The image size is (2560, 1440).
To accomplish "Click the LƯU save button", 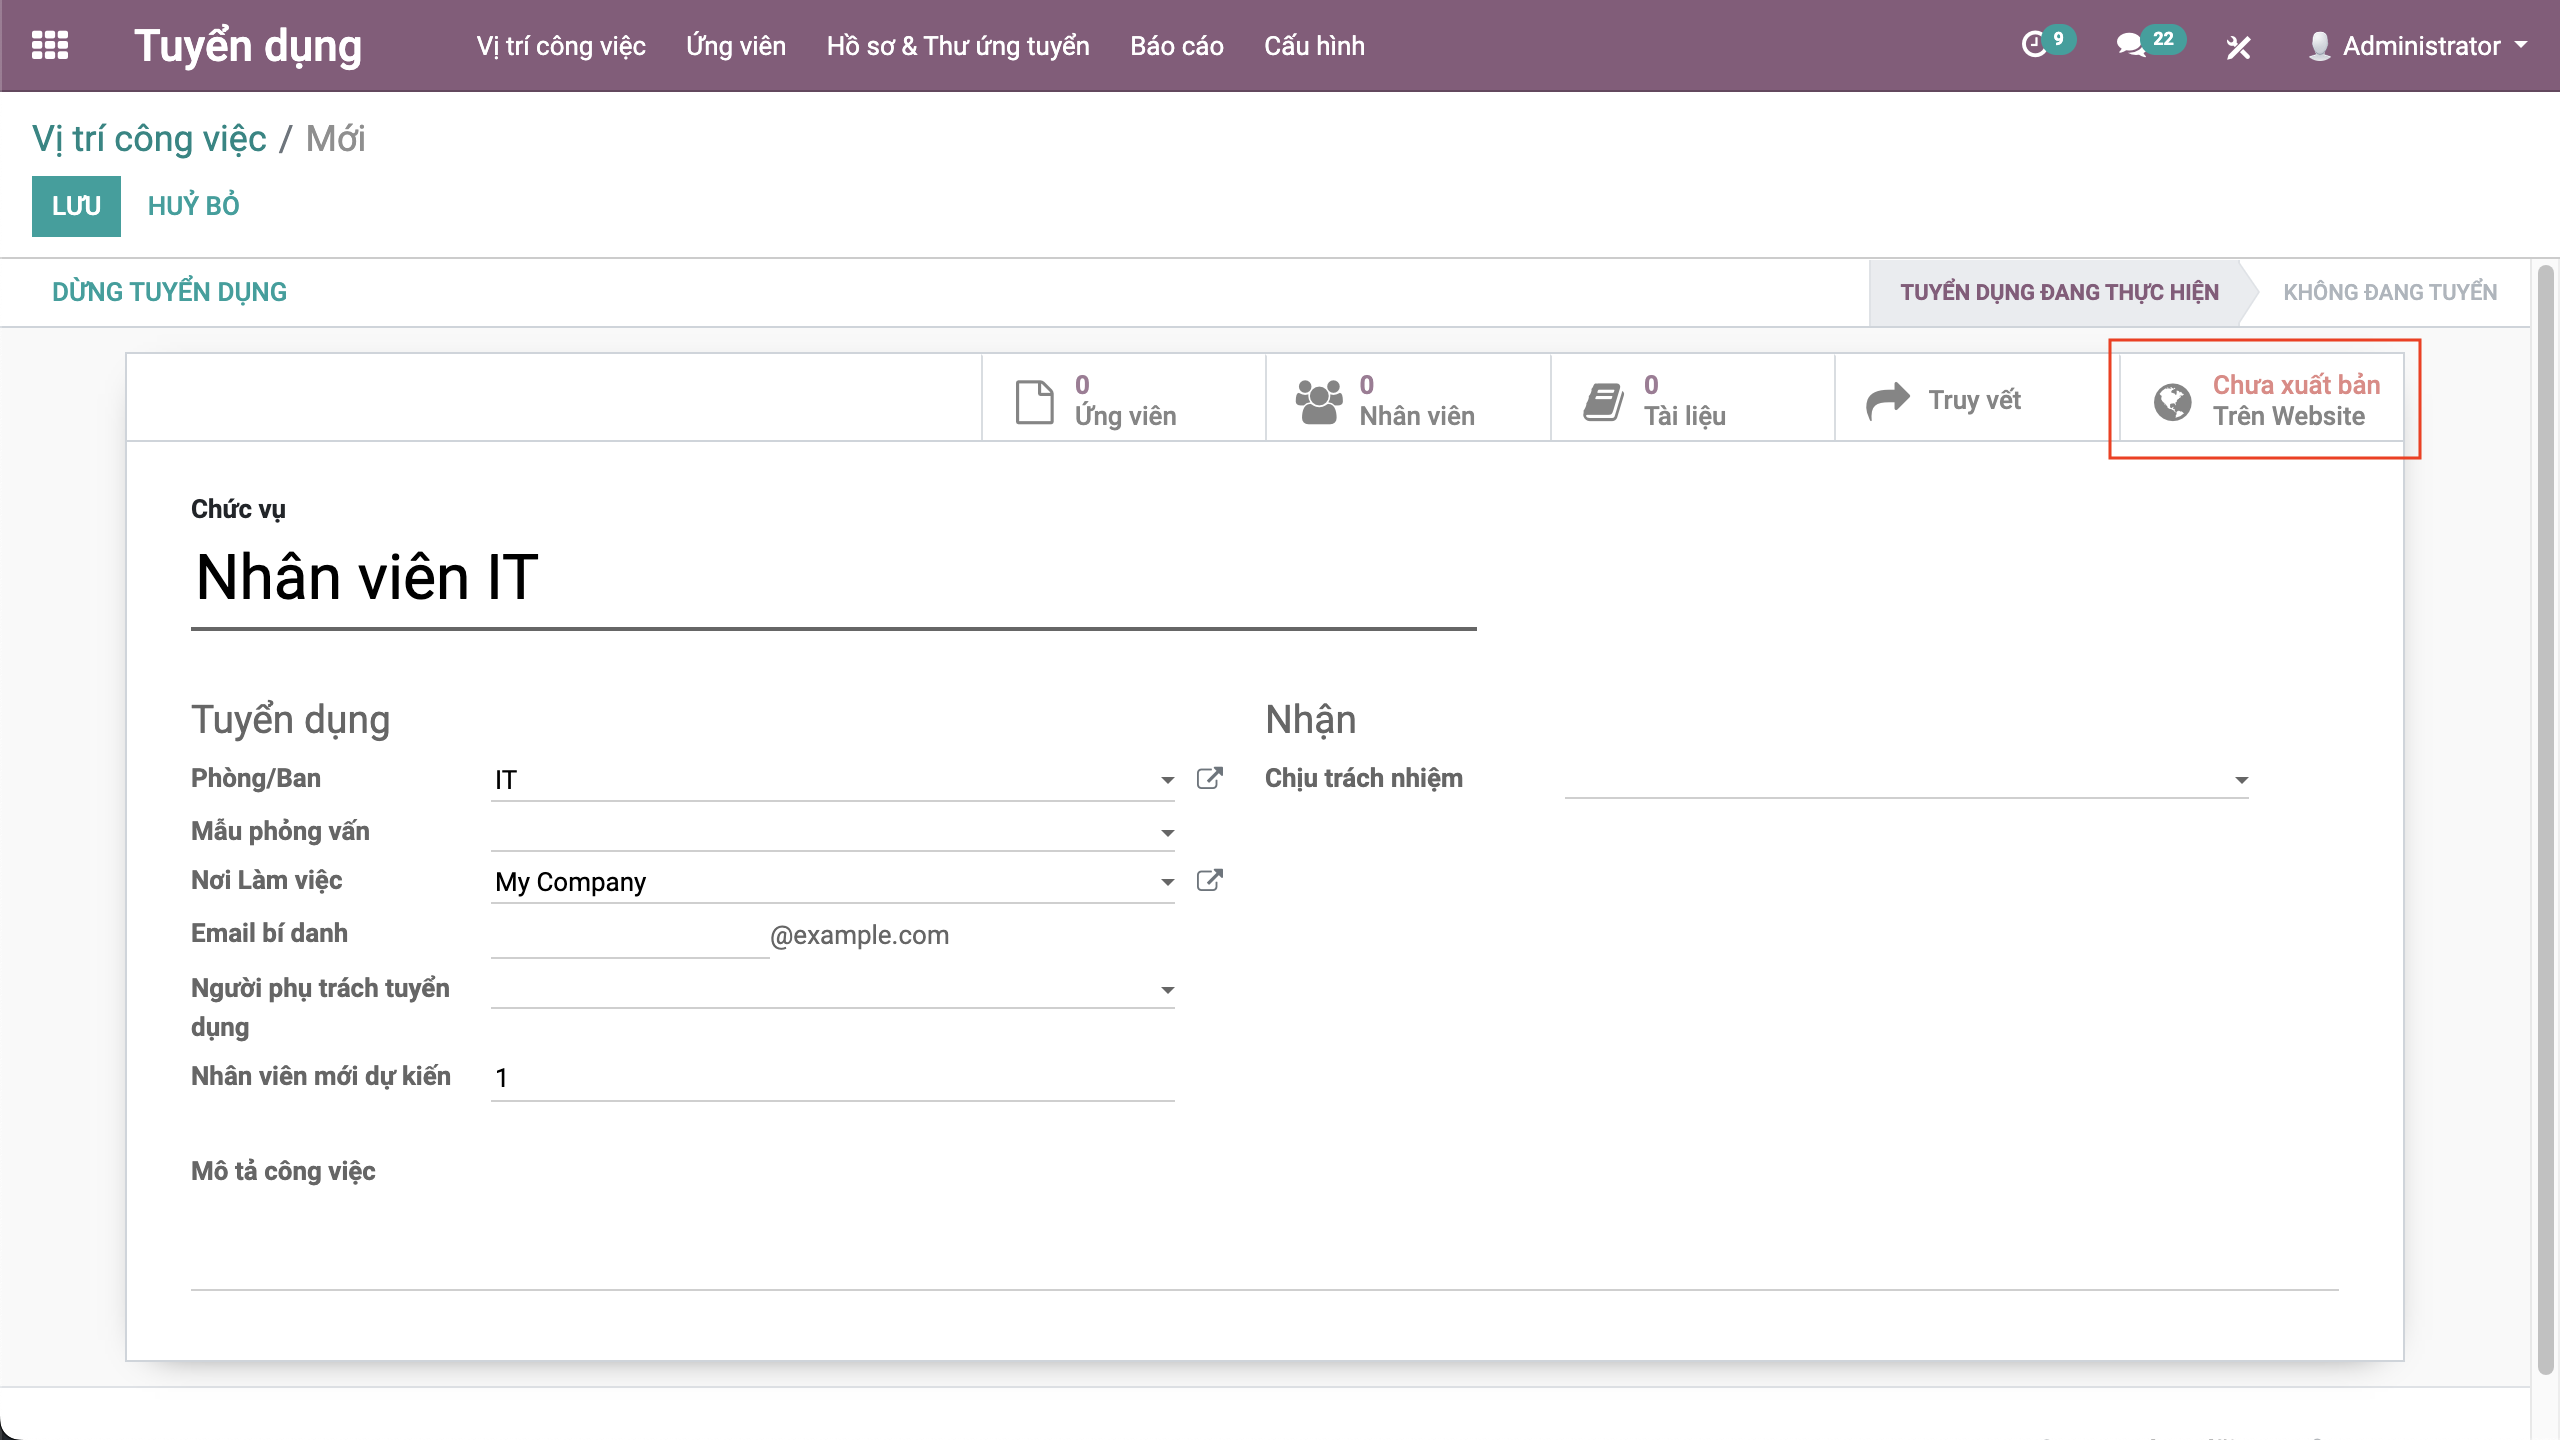I will point(76,206).
